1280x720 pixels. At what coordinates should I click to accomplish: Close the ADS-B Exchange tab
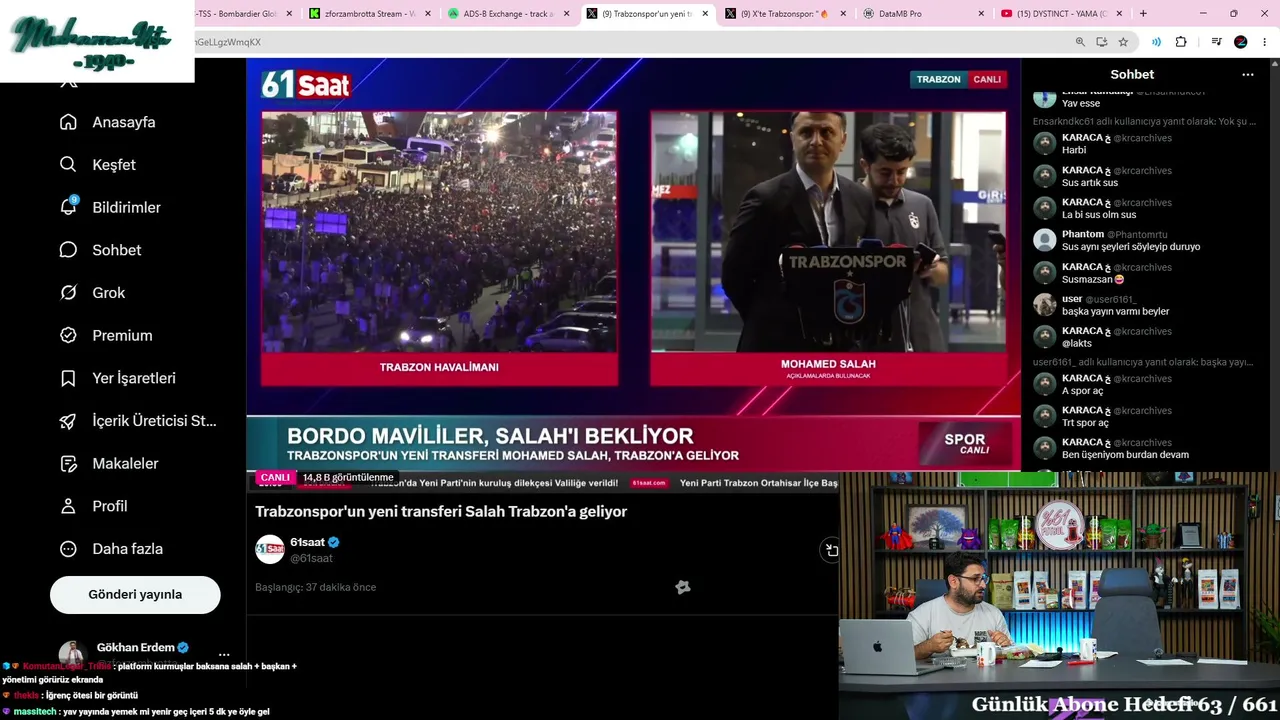(x=566, y=14)
